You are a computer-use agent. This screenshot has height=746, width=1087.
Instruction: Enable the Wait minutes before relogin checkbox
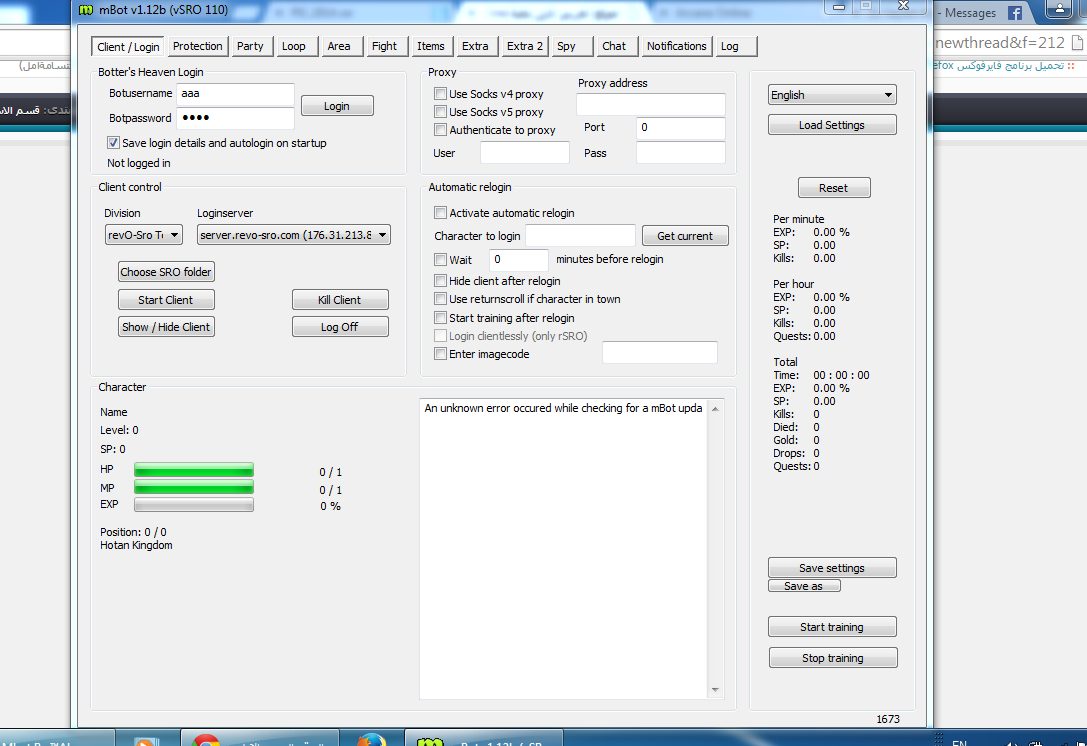coord(440,259)
